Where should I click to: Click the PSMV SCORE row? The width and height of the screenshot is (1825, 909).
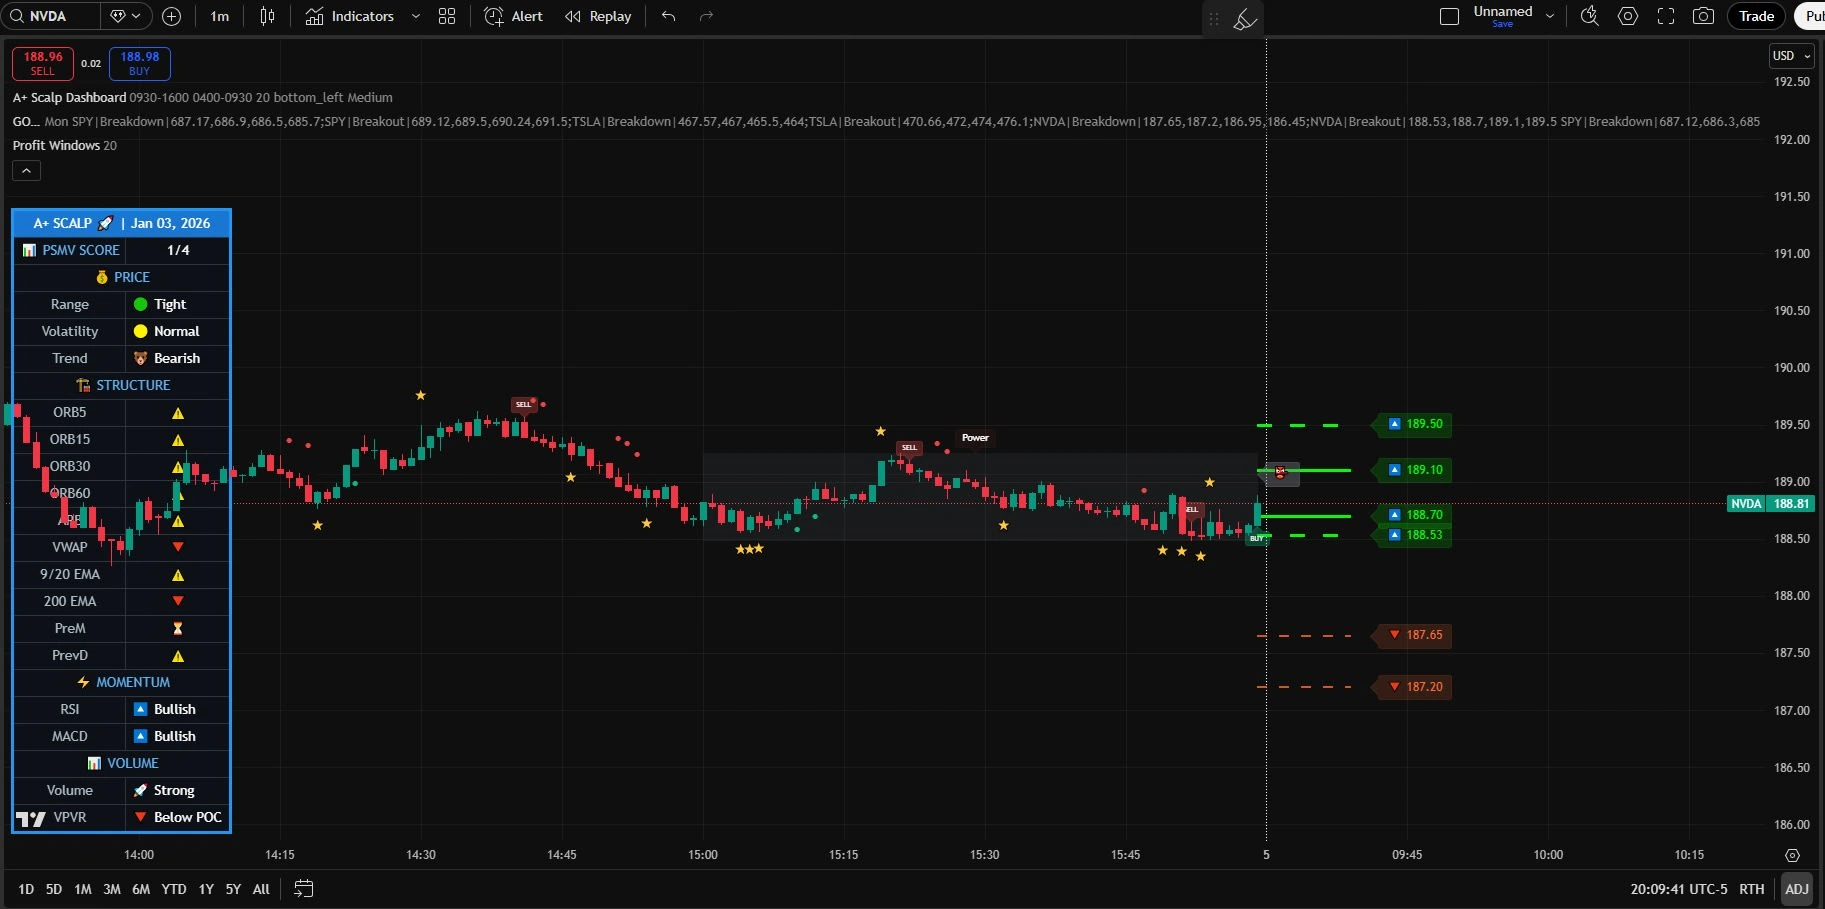[121, 250]
